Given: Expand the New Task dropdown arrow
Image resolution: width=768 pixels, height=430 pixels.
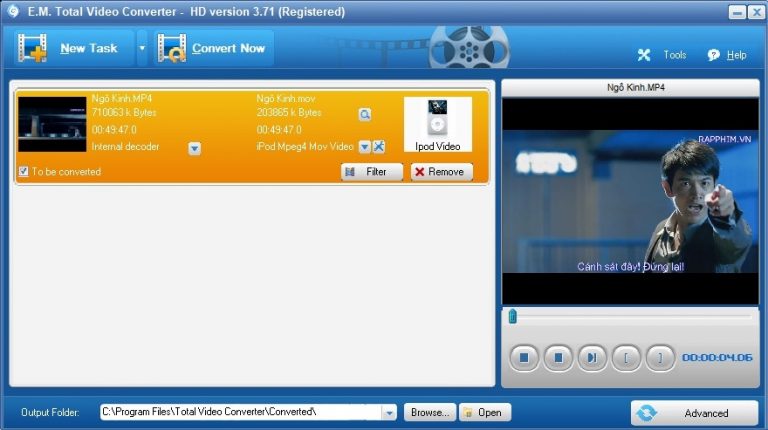Looking at the screenshot, I should (x=142, y=48).
